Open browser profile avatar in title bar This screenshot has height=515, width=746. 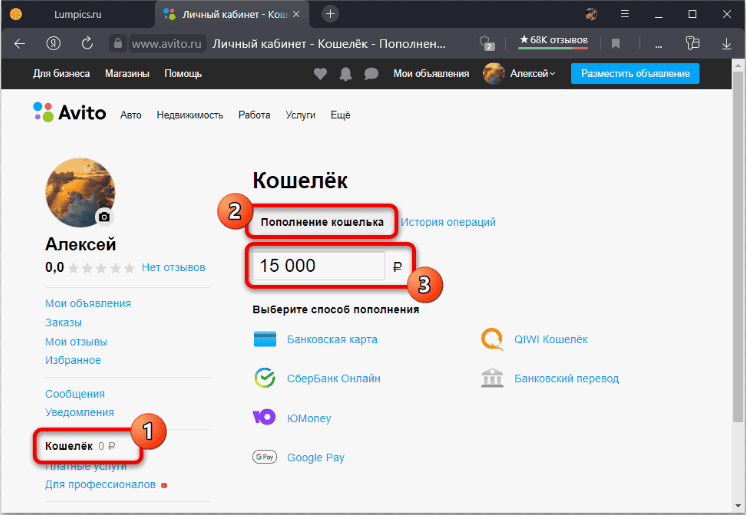pyautogui.click(x=591, y=14)
